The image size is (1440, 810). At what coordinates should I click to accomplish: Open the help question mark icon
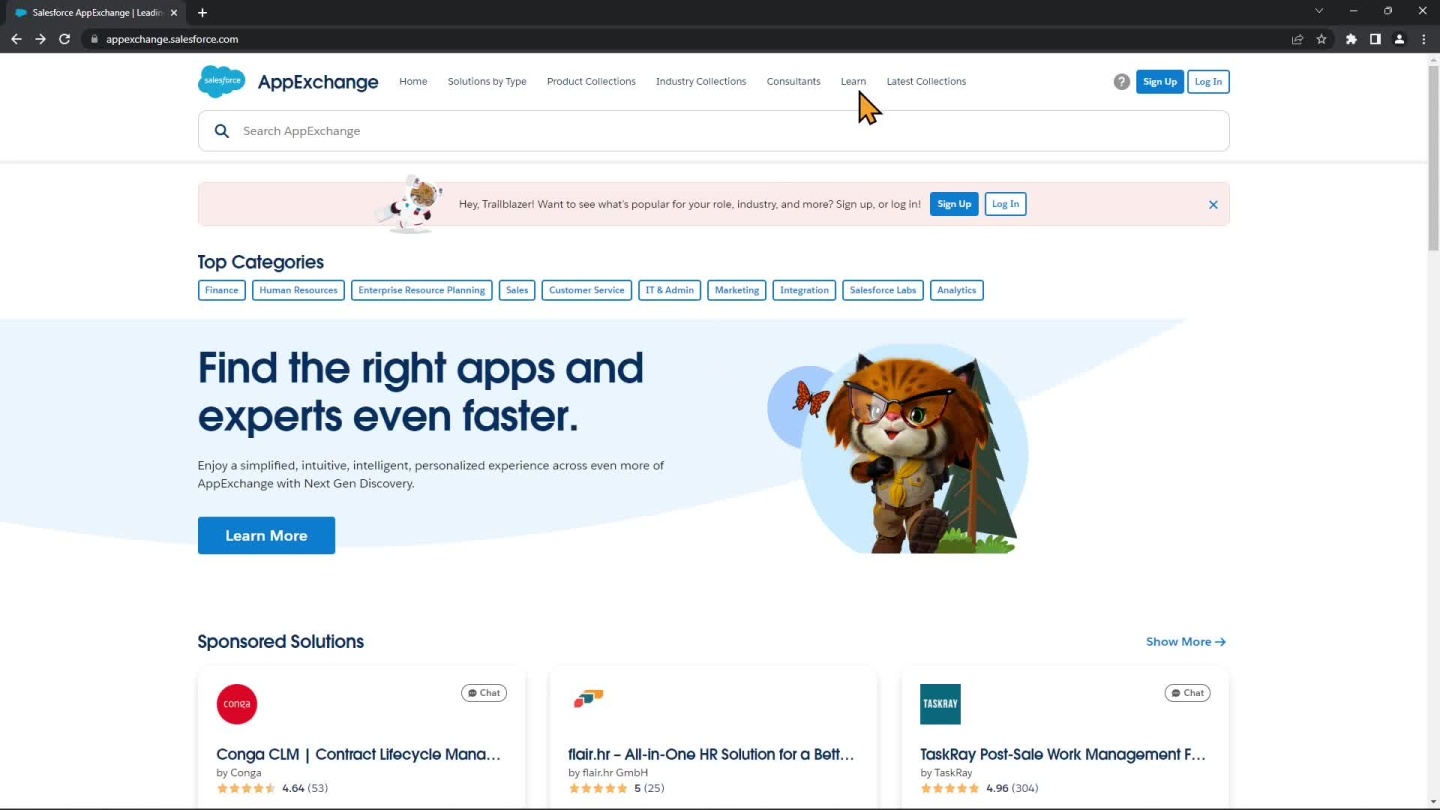pos(1121,82)
